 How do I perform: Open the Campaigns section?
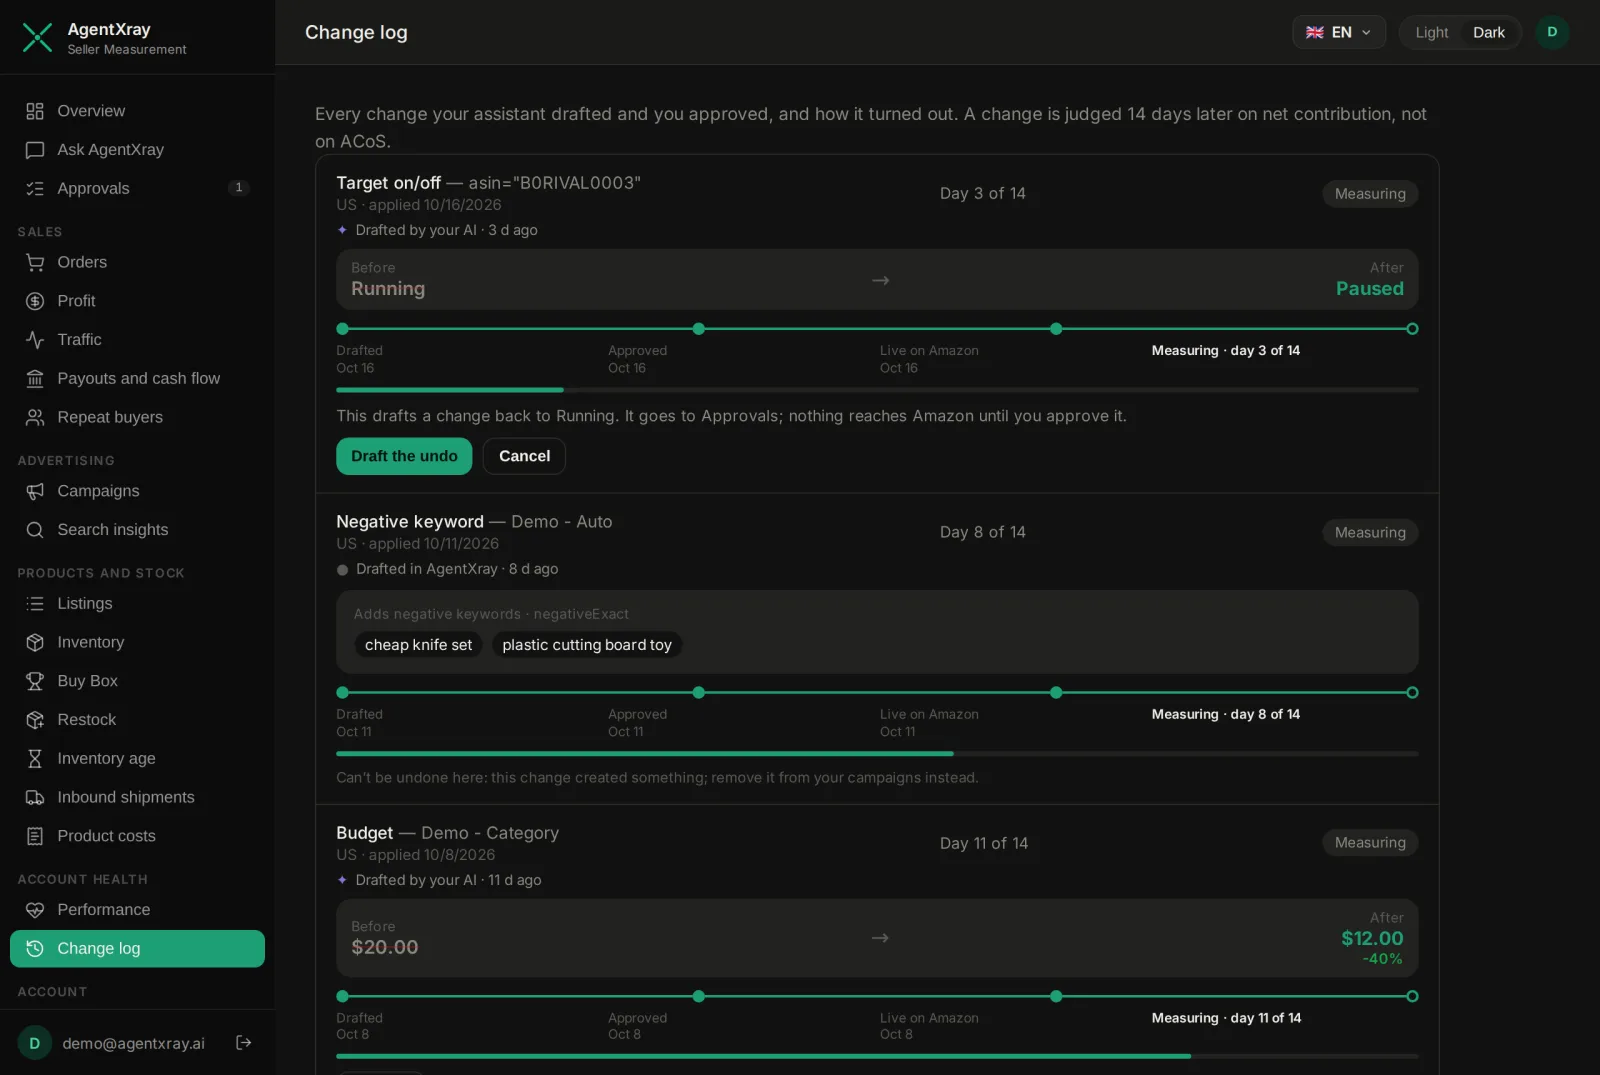coord(137,491)
